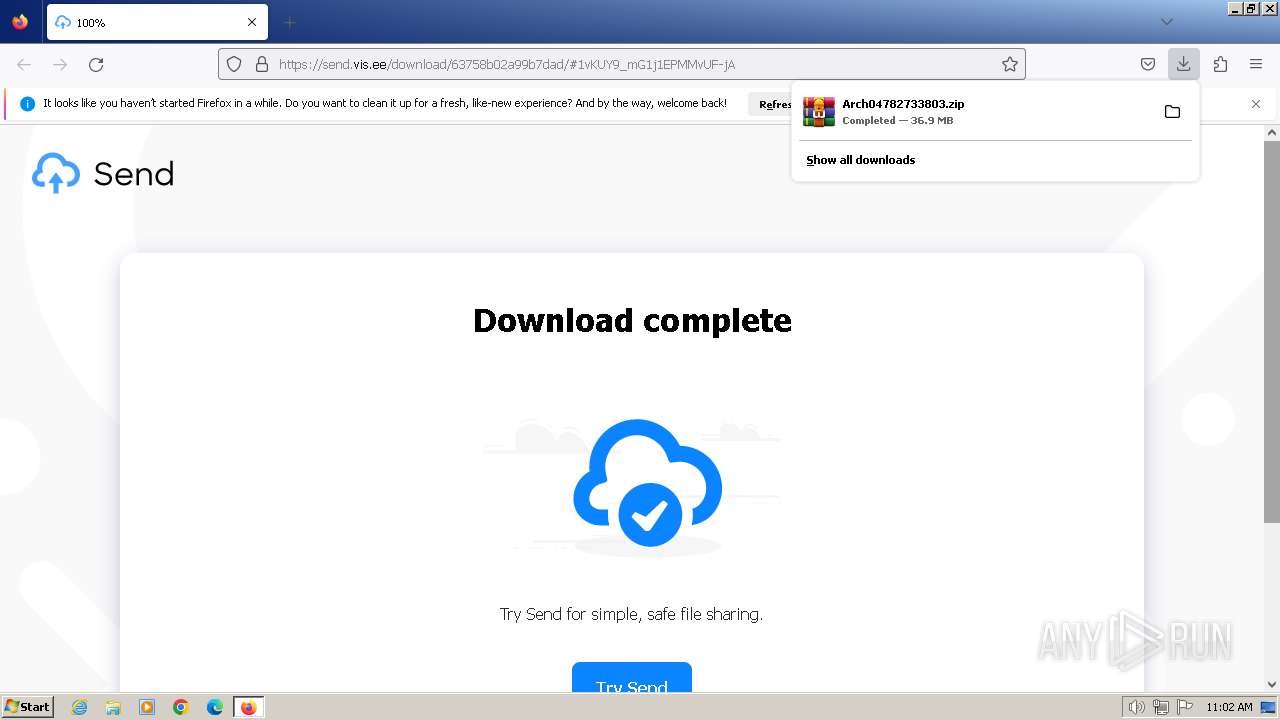Open the Firefox hamburger application menu

tap(1256, 64)
